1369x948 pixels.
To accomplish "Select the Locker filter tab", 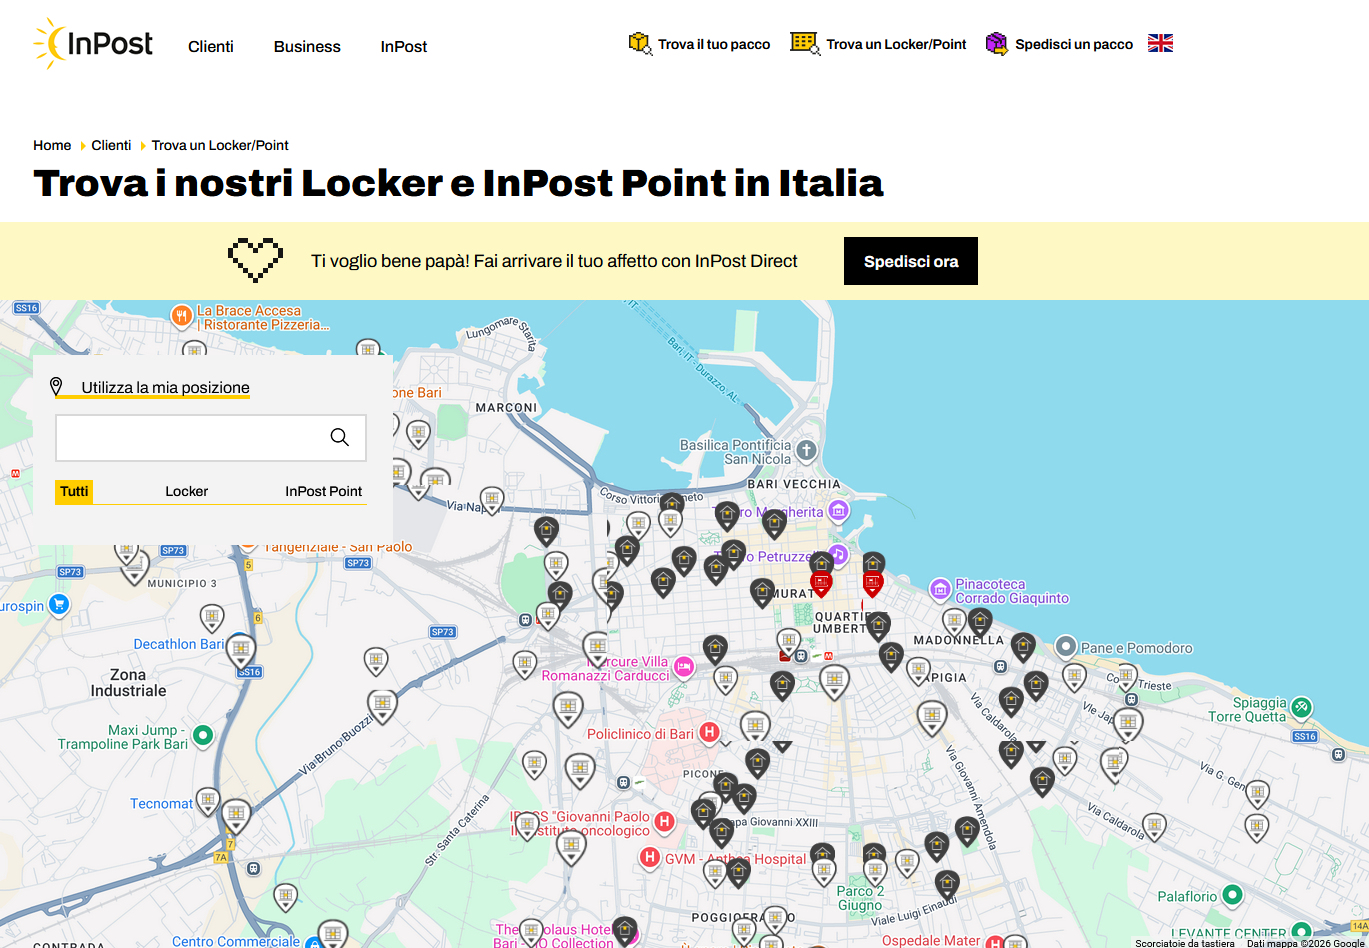I will point(187,491).
